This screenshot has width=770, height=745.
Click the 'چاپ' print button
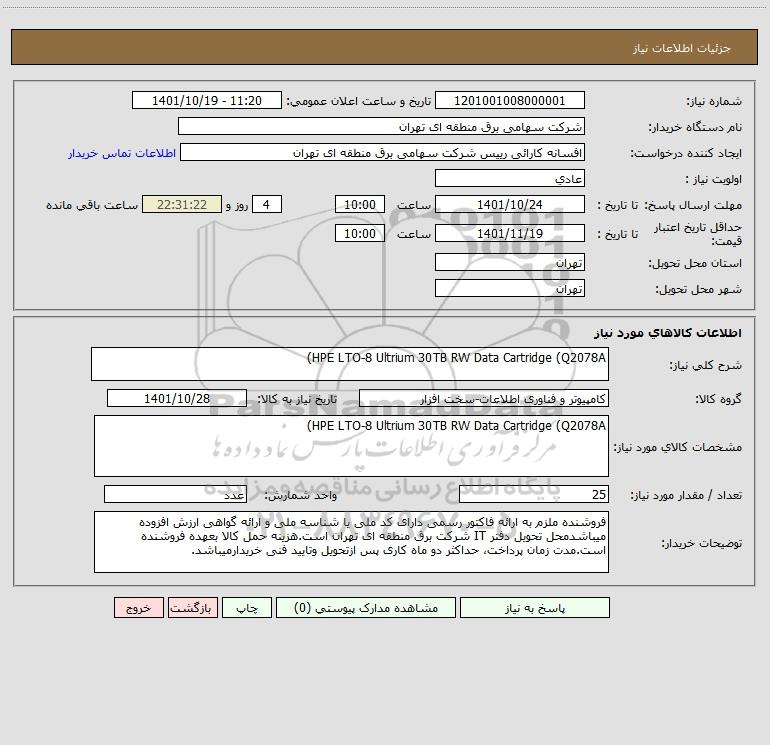point(247,607)
